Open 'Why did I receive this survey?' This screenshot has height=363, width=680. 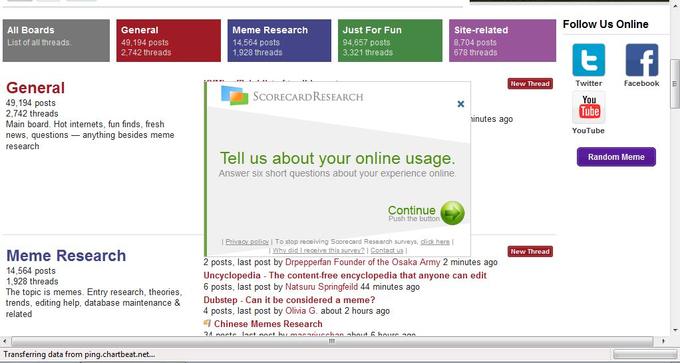click(318, 250)
